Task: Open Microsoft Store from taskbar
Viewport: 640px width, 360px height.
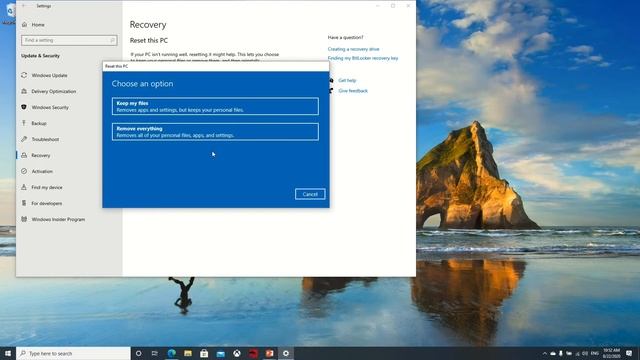Action: [204, 353]
